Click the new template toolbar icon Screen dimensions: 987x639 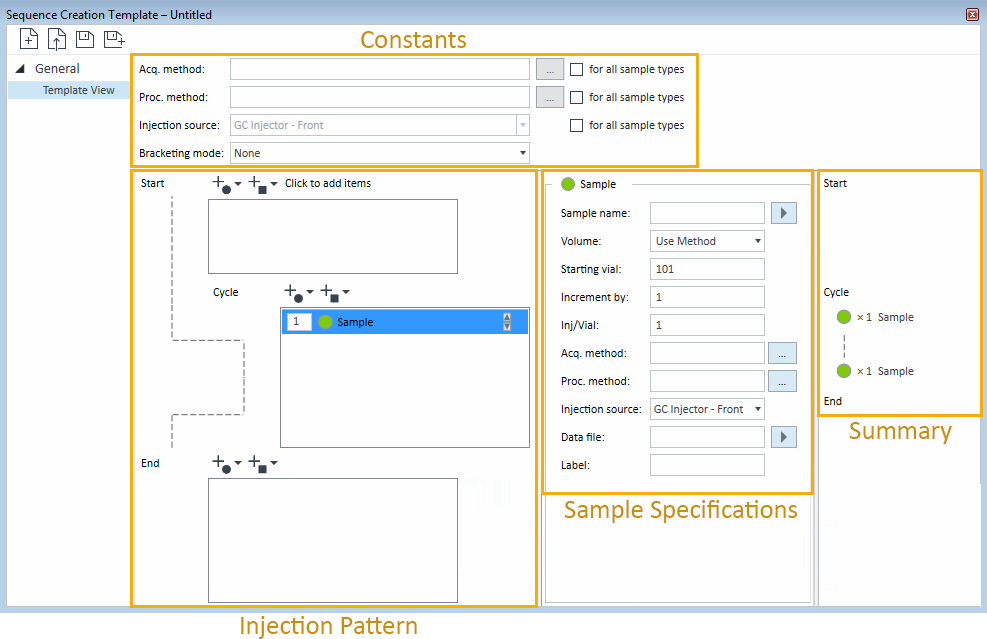tap(29, 39)
